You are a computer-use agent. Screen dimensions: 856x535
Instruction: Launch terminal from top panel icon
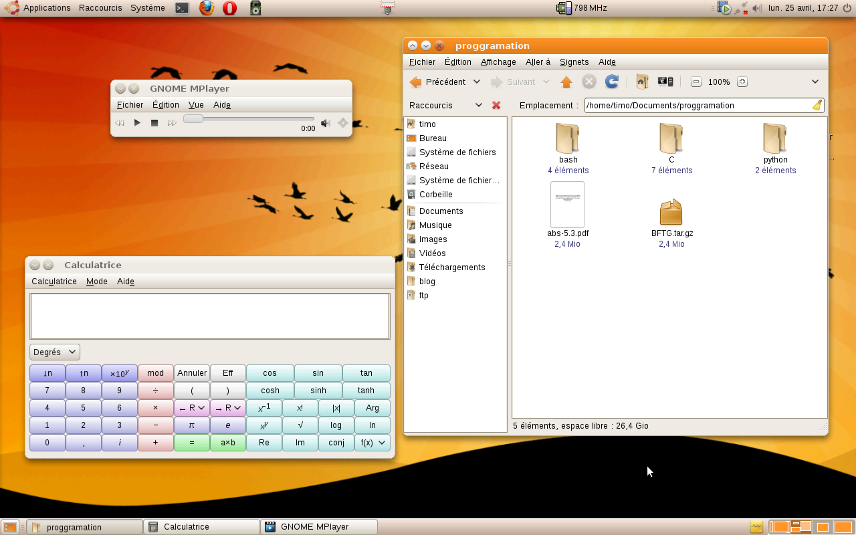pyautogui.click(x=182, y=8)
